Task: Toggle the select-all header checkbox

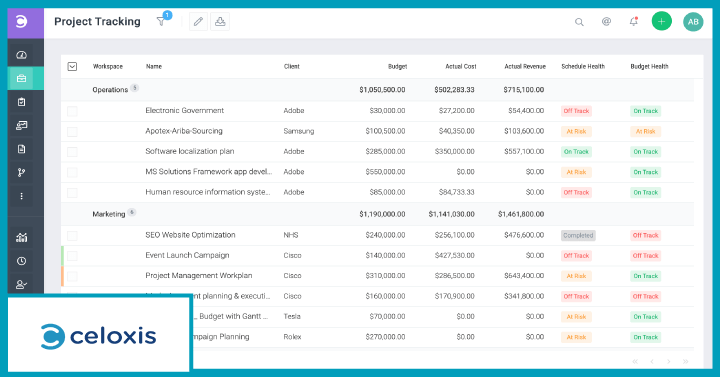Action: pyautogui.click(x=72, y=67)
